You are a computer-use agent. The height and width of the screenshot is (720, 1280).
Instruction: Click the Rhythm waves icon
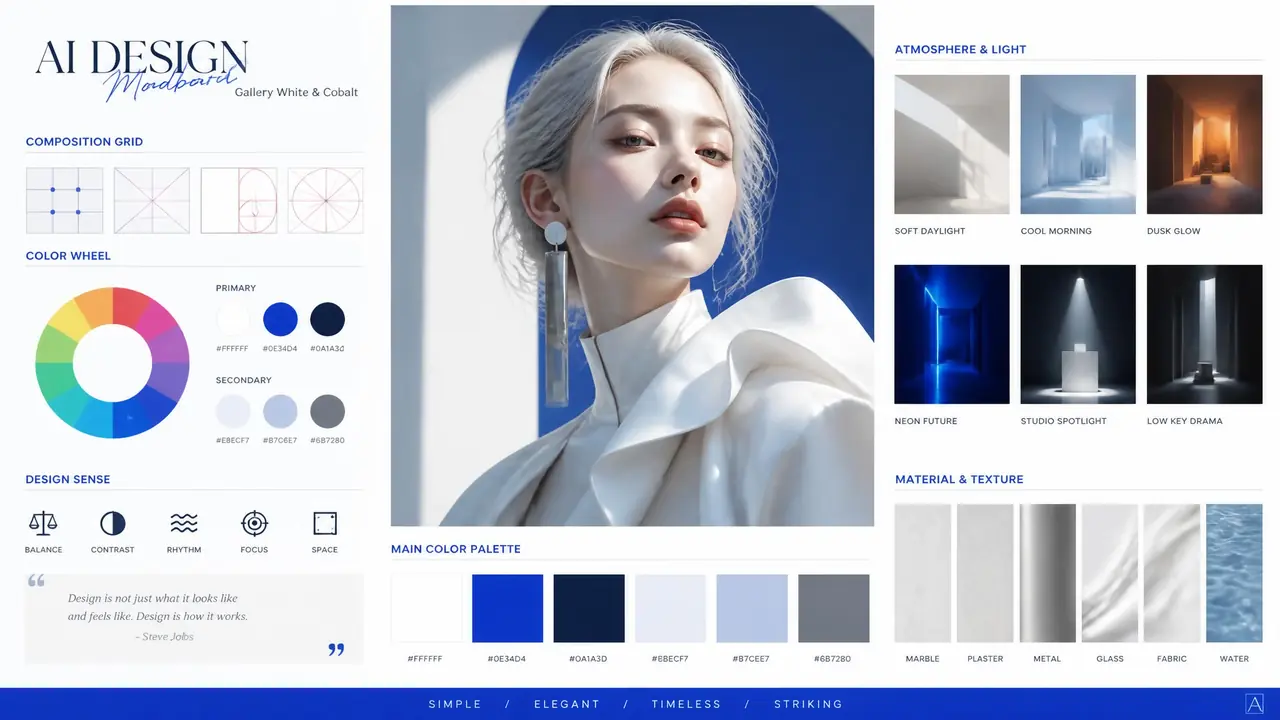[x=184, y=523]
